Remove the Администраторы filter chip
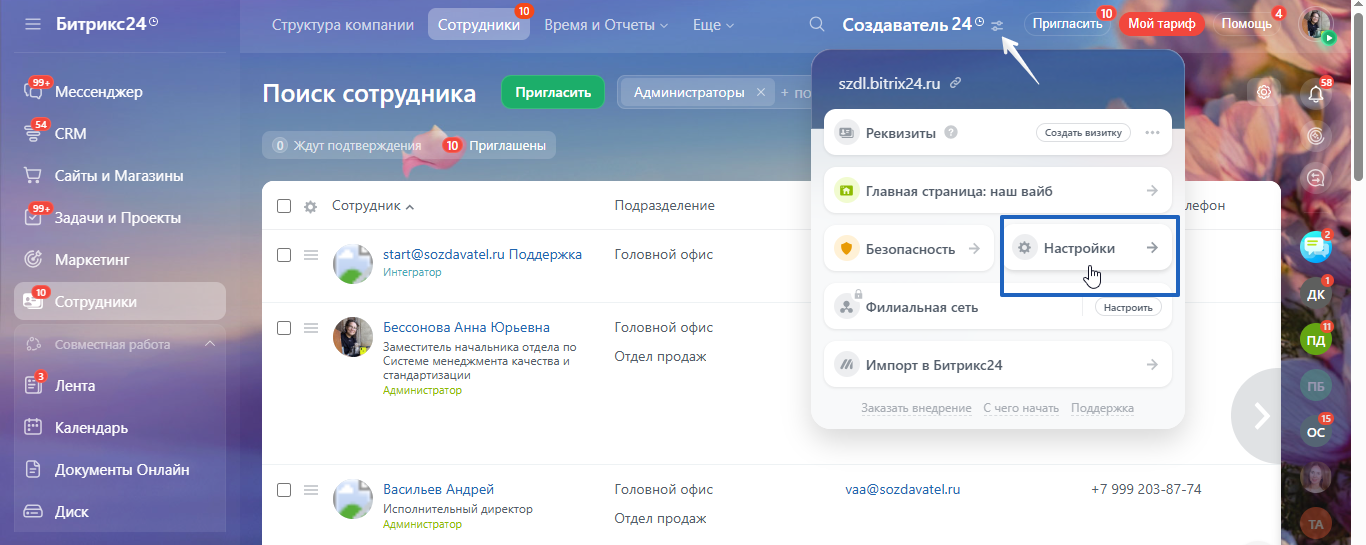The width and height of the screenshot is (1366, 545). [760, 92]
